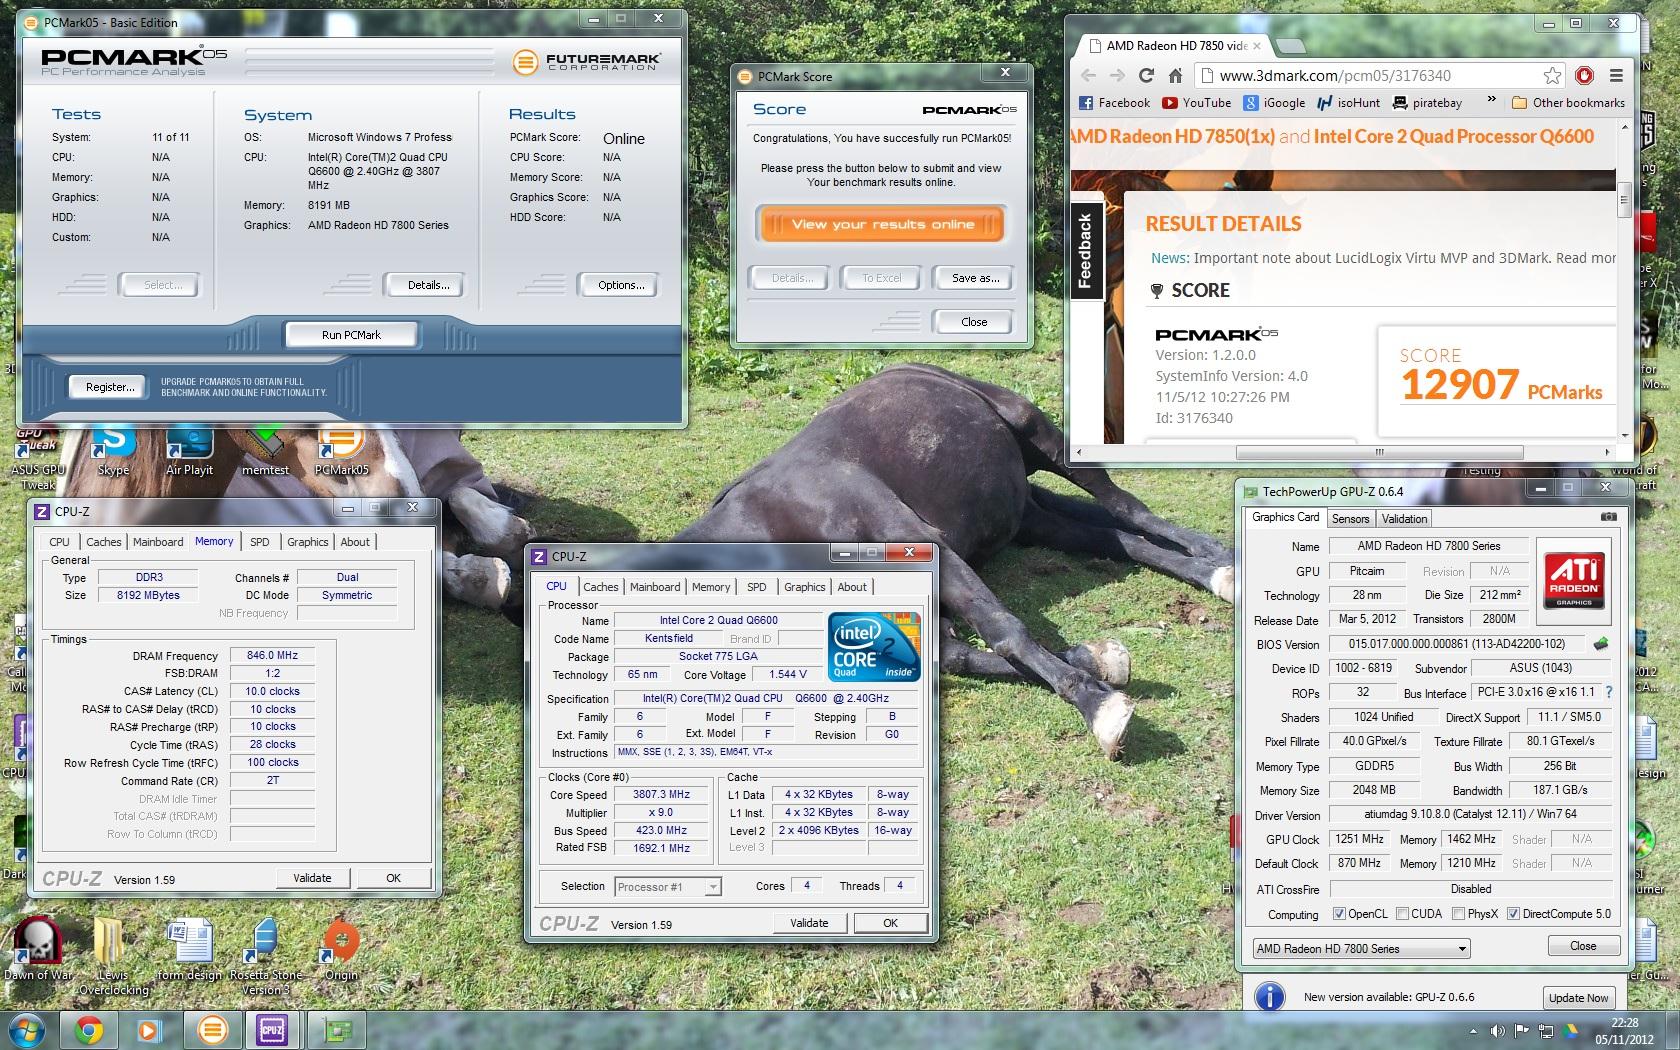Click the Options... button in PCMark05

coord(621,285)
